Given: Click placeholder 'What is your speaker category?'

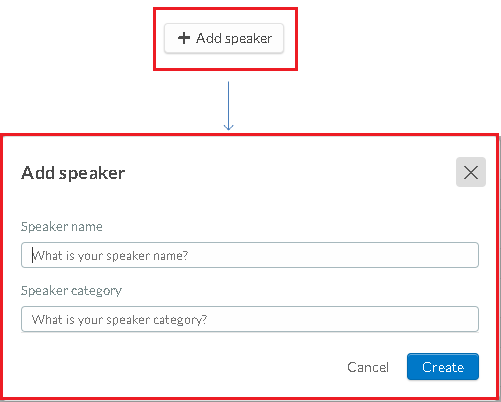Looking at the screenshot, I should (119, 320).
